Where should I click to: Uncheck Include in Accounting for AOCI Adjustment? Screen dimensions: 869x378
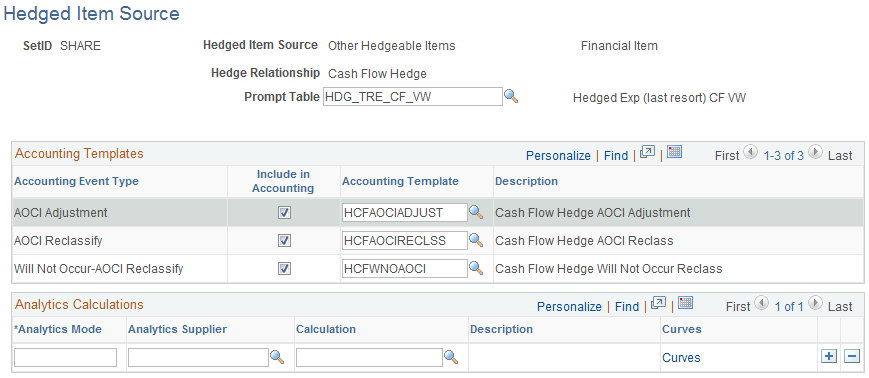click(x=284, y=213)
